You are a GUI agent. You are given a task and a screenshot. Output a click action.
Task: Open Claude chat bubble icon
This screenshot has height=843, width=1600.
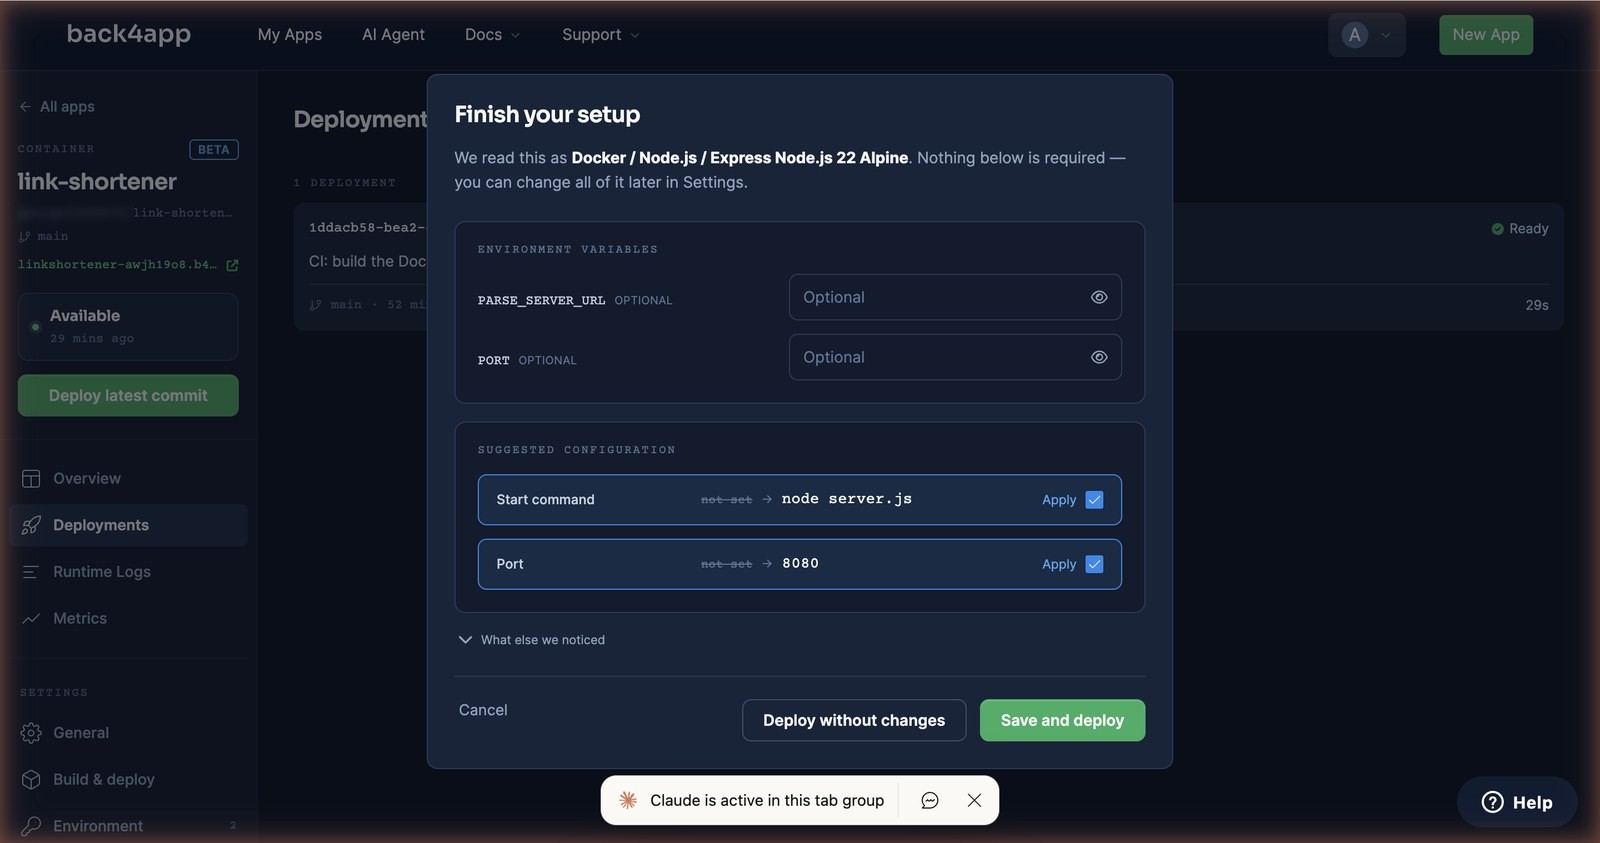click(x=930, y=800)
